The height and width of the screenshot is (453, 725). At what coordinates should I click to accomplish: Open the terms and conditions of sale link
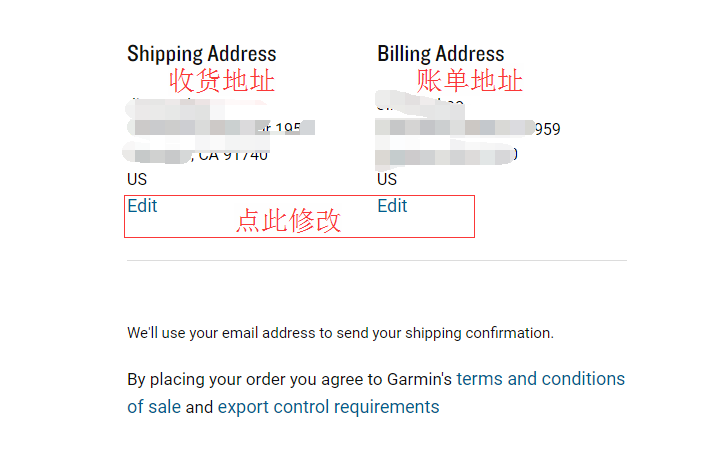click(540, 380)
